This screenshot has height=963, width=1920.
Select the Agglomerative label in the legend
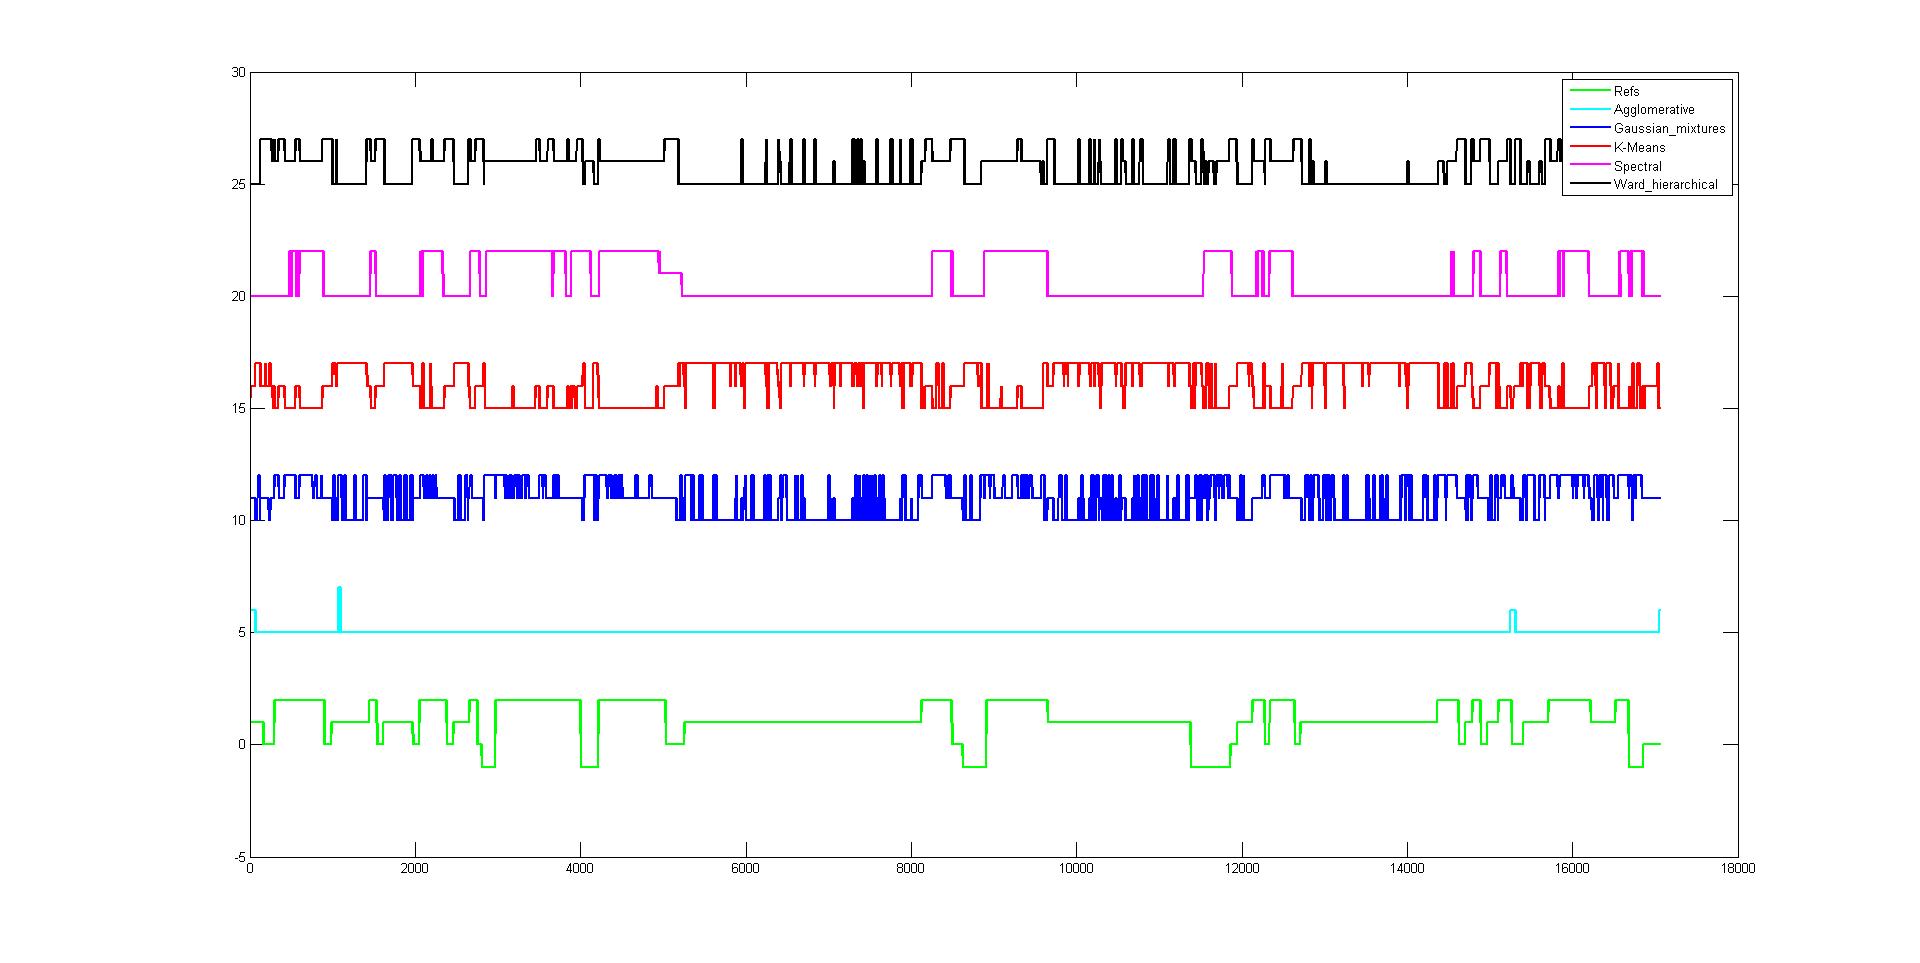(x=1653, y=110)
